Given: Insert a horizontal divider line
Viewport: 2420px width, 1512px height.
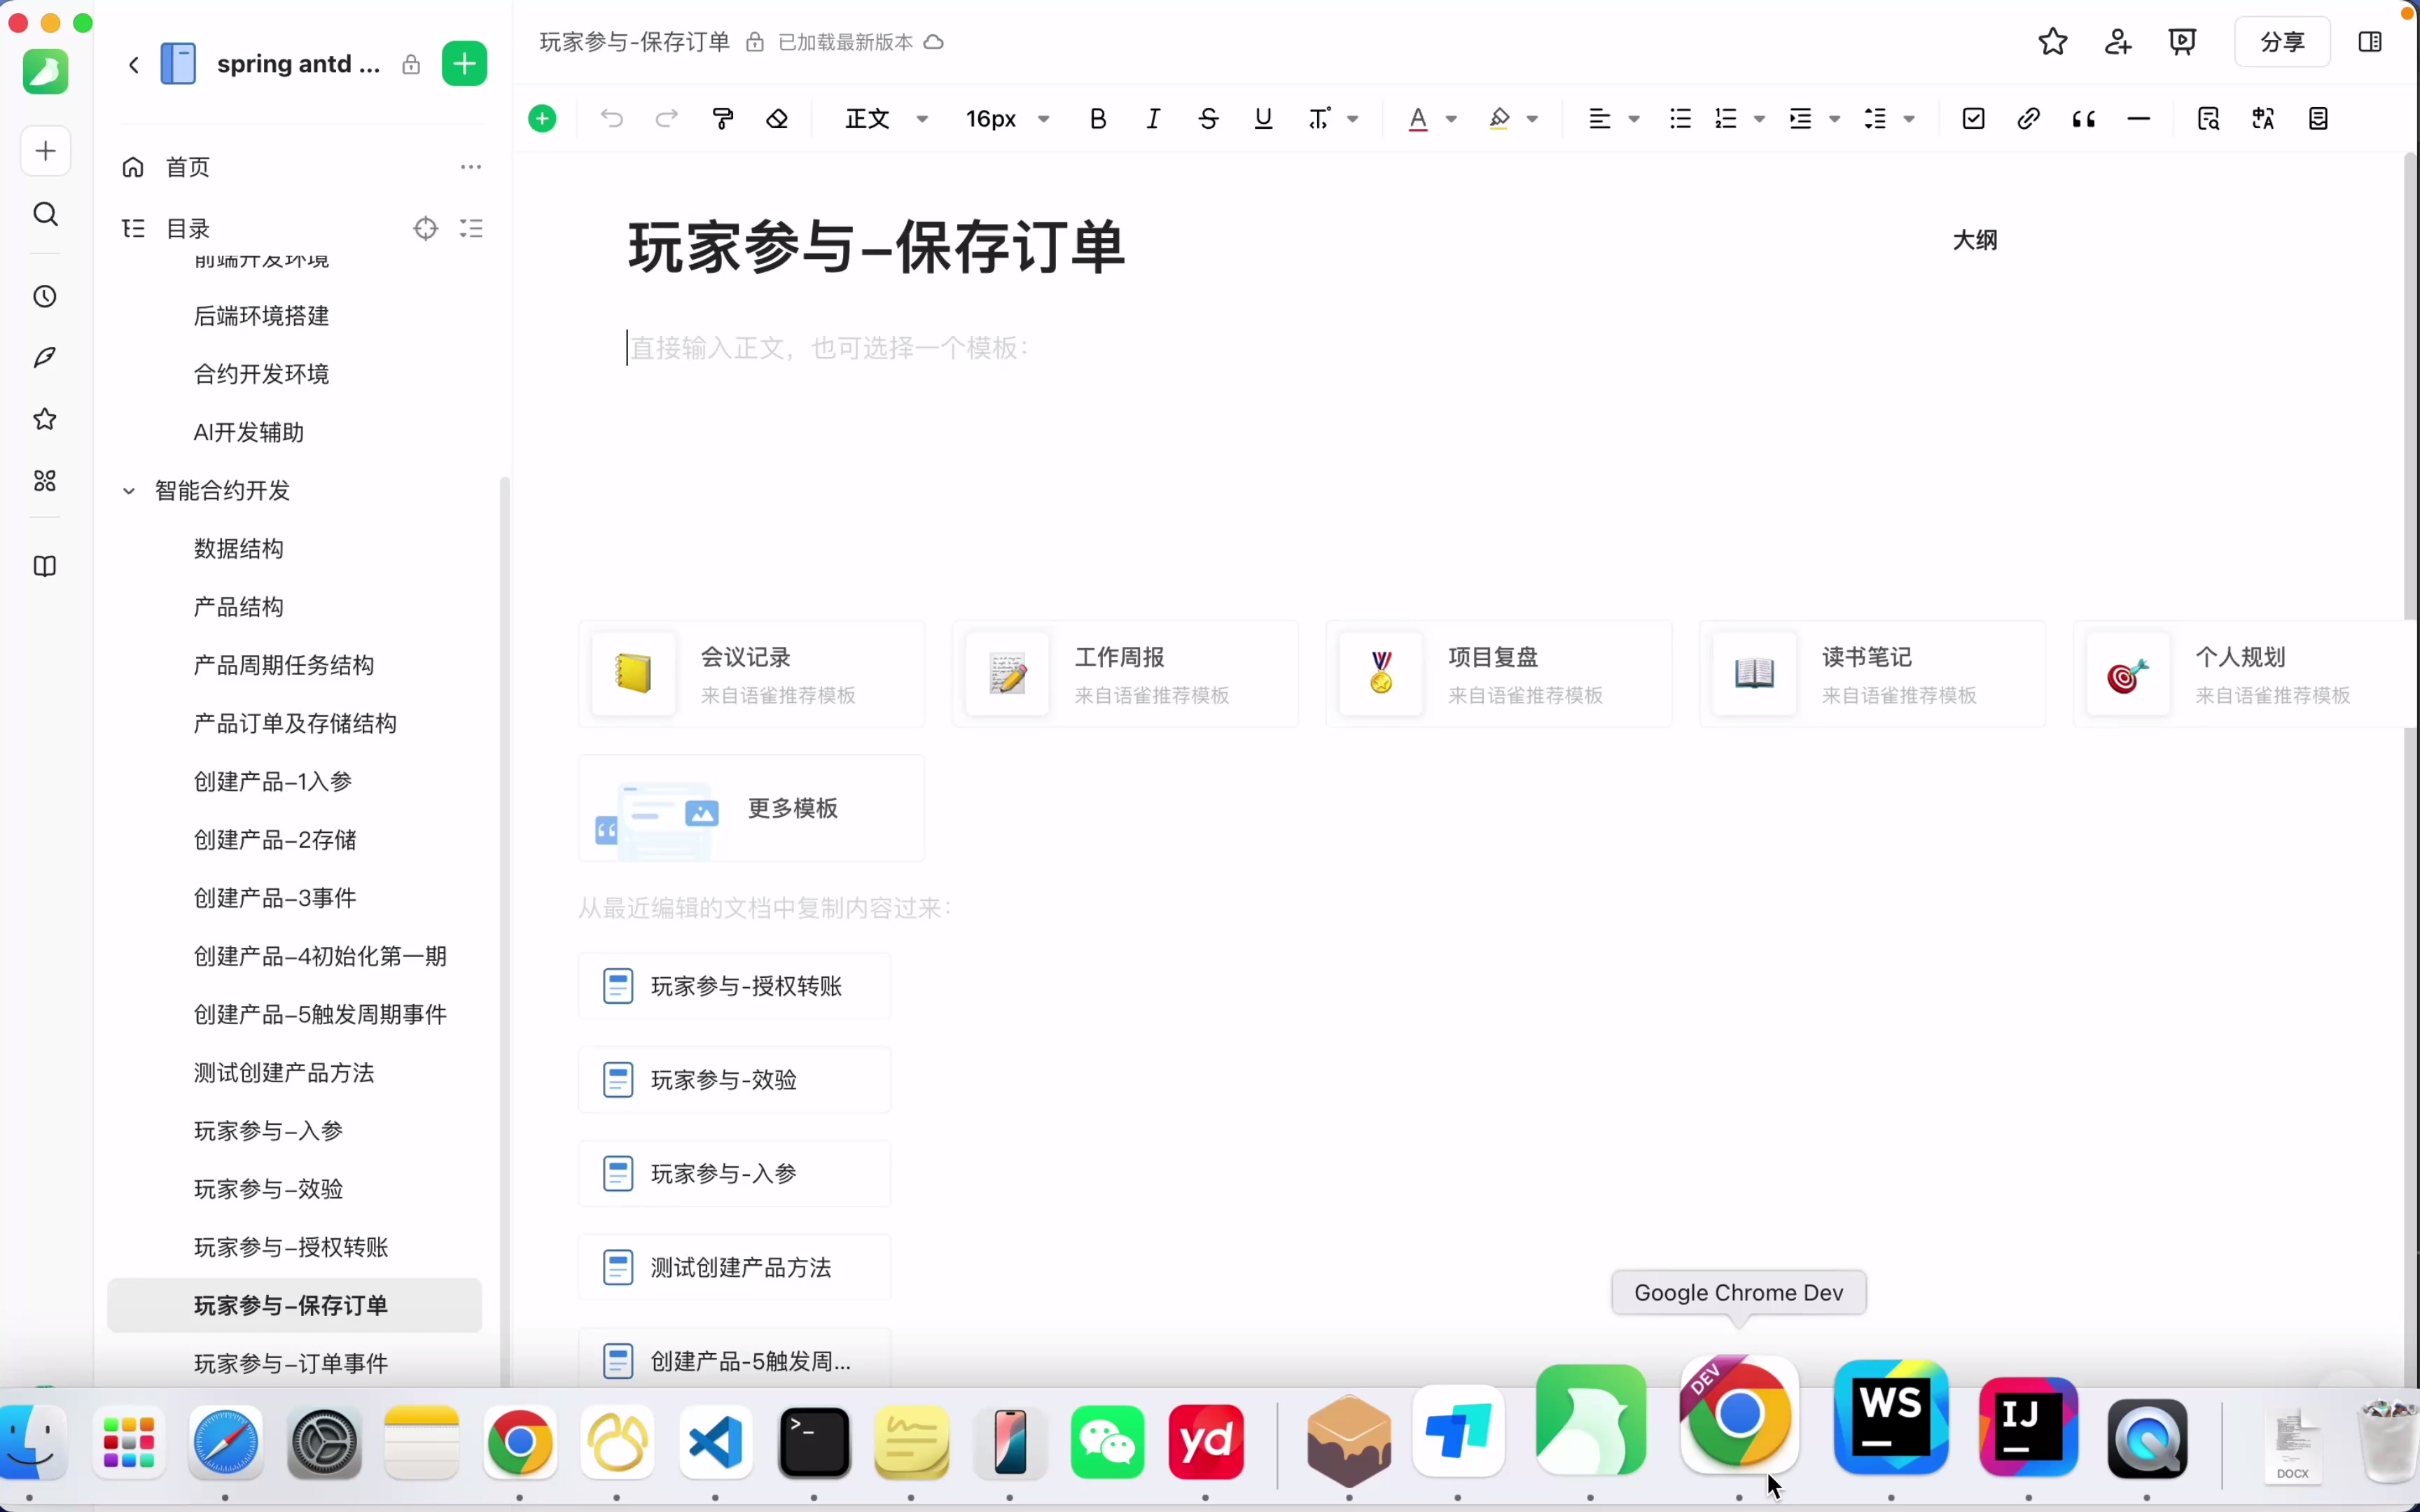Looking at the screenshot, I should pyautogui.click(x=2139, y=118).
